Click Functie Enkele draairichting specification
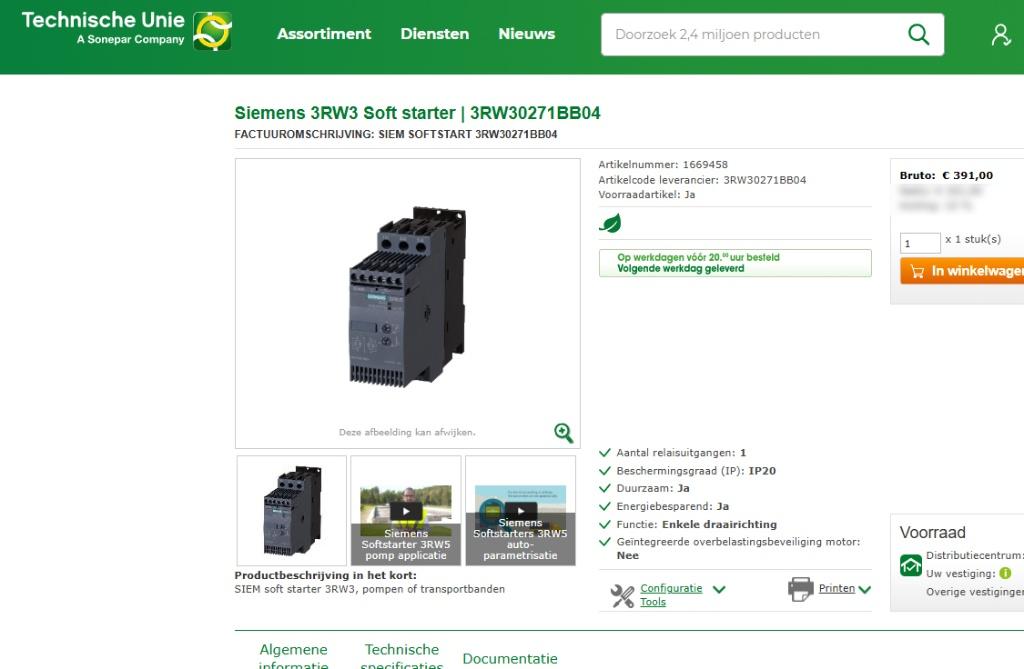The height and width of the screenshot is (669, 1024). [696, 524]
